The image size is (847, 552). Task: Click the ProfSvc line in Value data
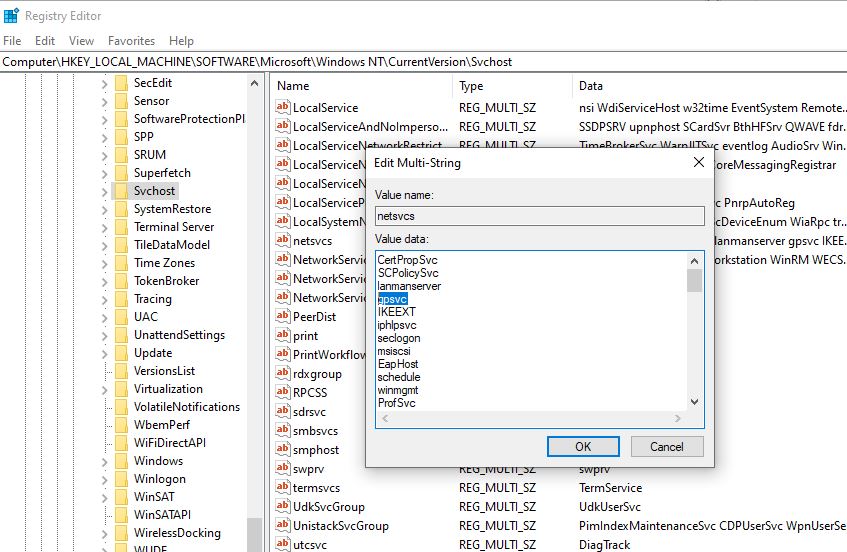coord(396,403)
